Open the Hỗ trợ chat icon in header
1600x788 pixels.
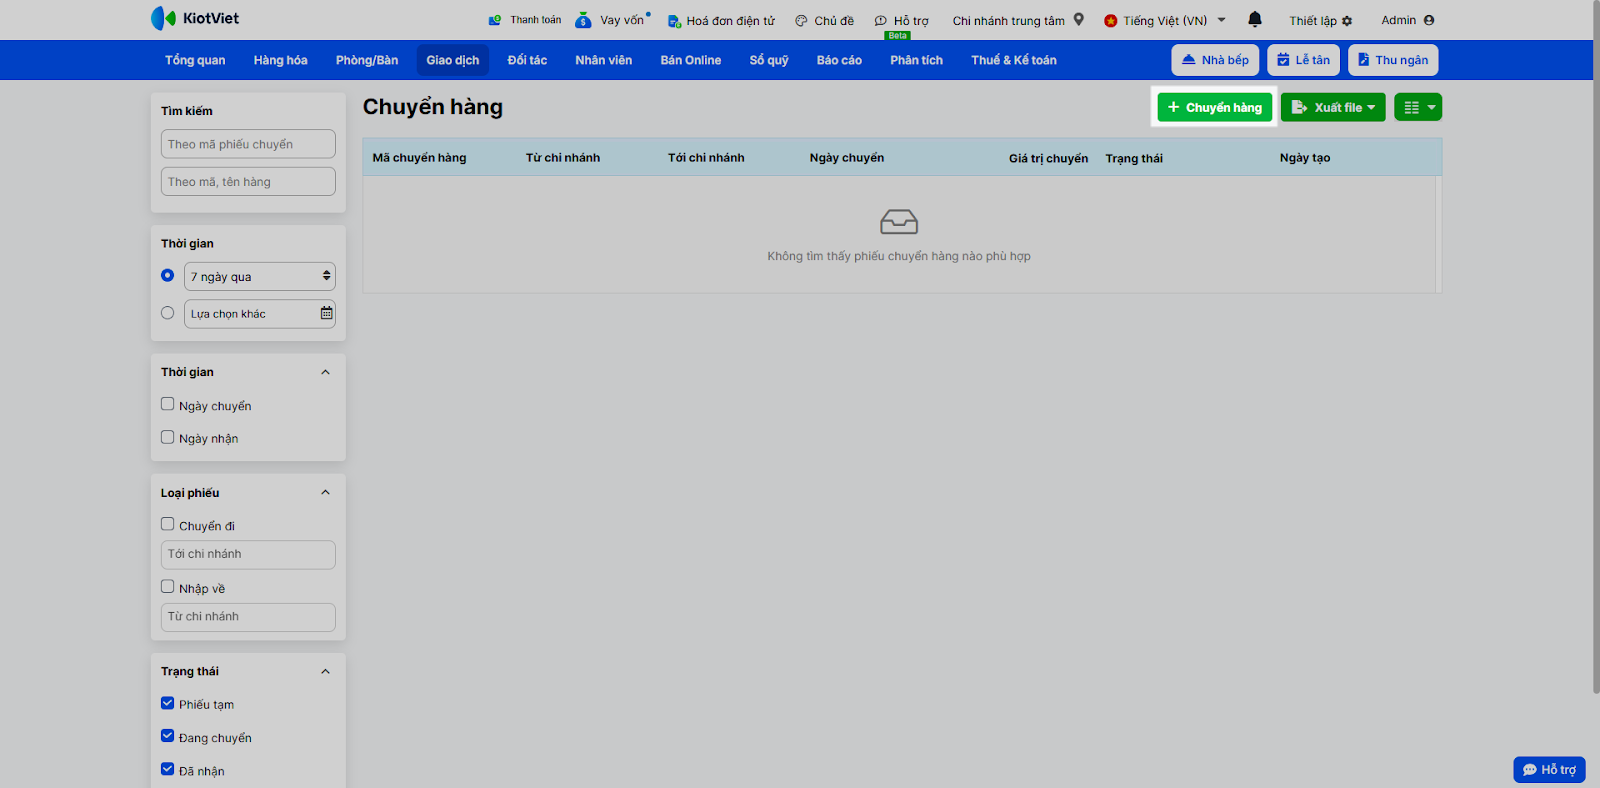coord(881,21)
